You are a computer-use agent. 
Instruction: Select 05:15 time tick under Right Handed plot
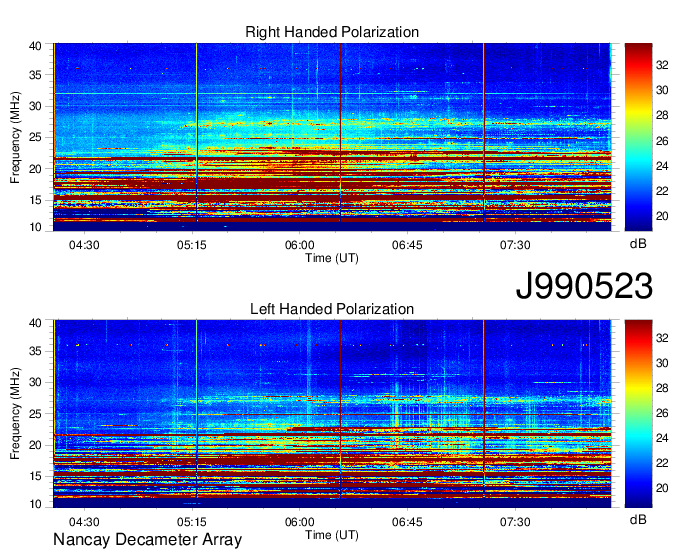click(192, 245)
